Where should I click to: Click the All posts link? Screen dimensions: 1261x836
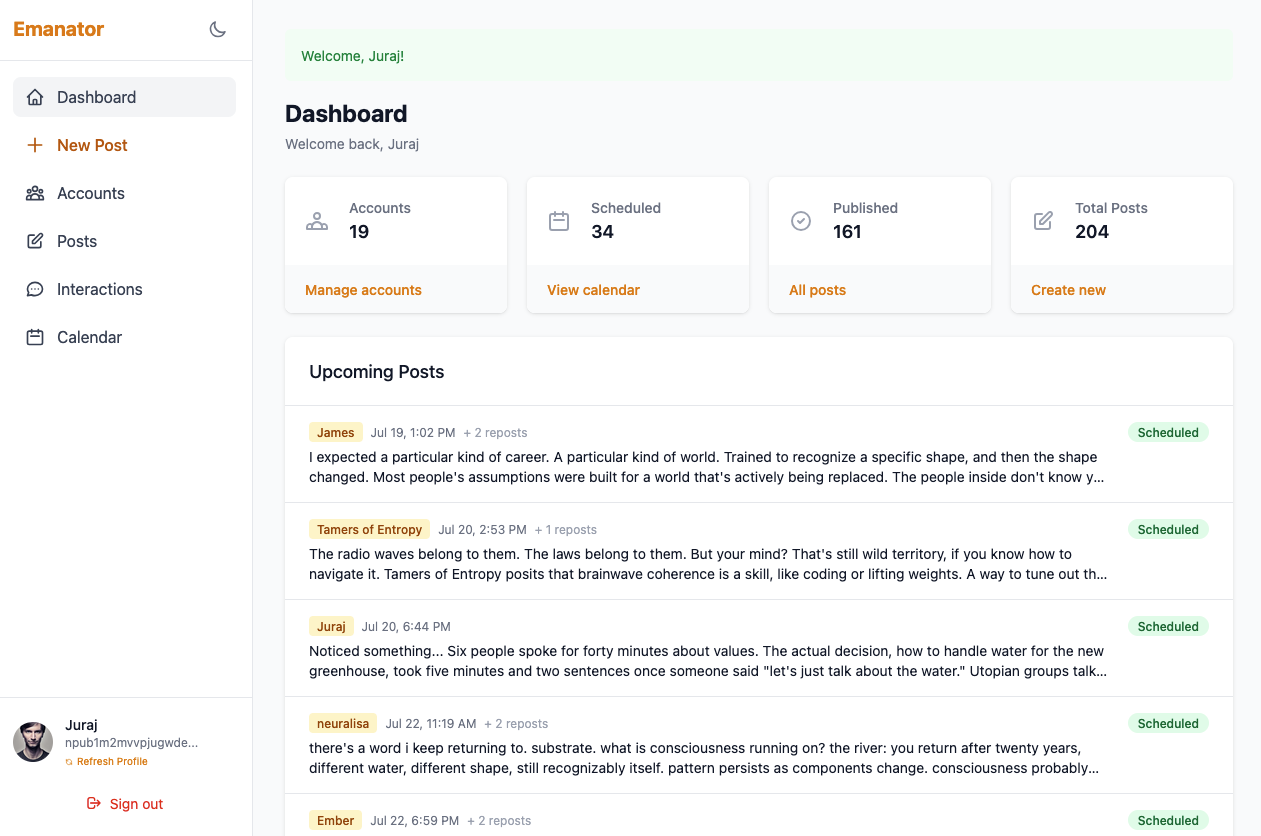pyautogui.click(x=817, y=290)
